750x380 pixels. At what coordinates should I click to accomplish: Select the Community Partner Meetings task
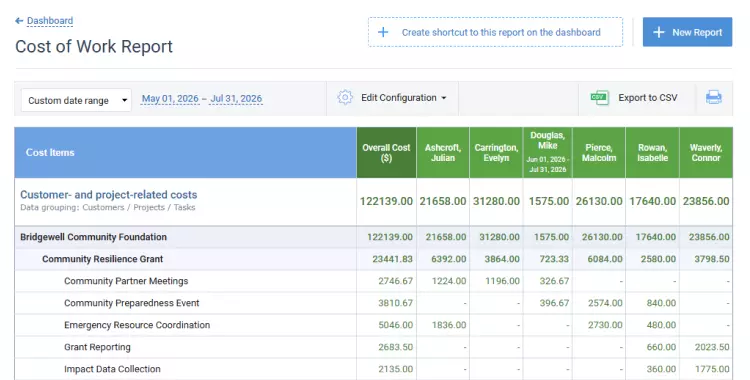click(x=126, y=281)
